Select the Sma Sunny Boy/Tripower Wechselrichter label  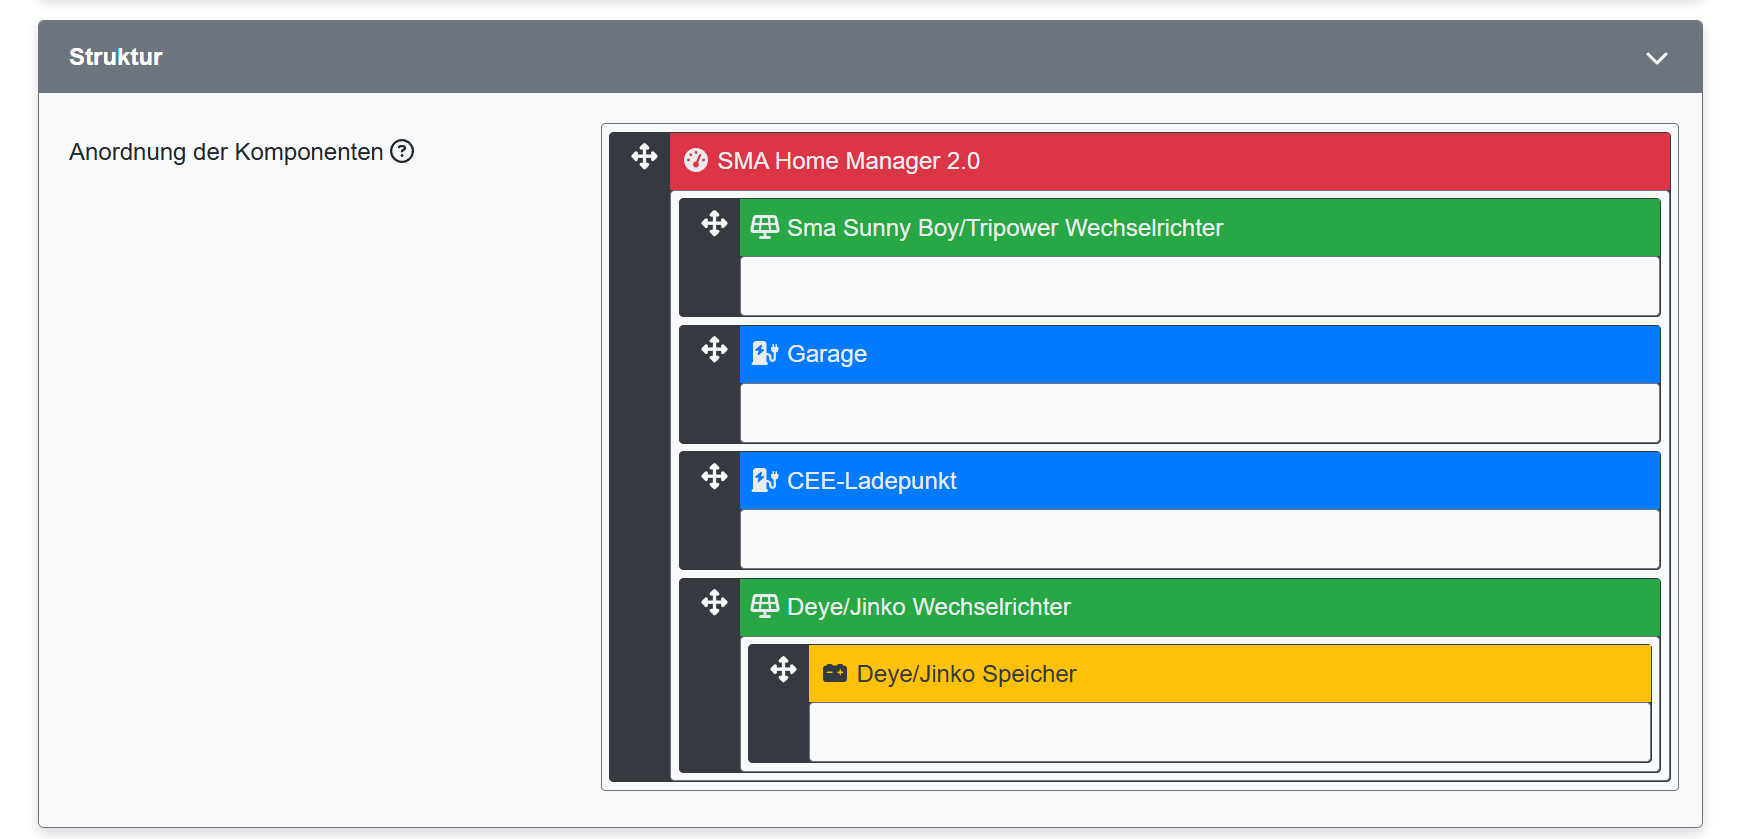tap(1005, 228)
